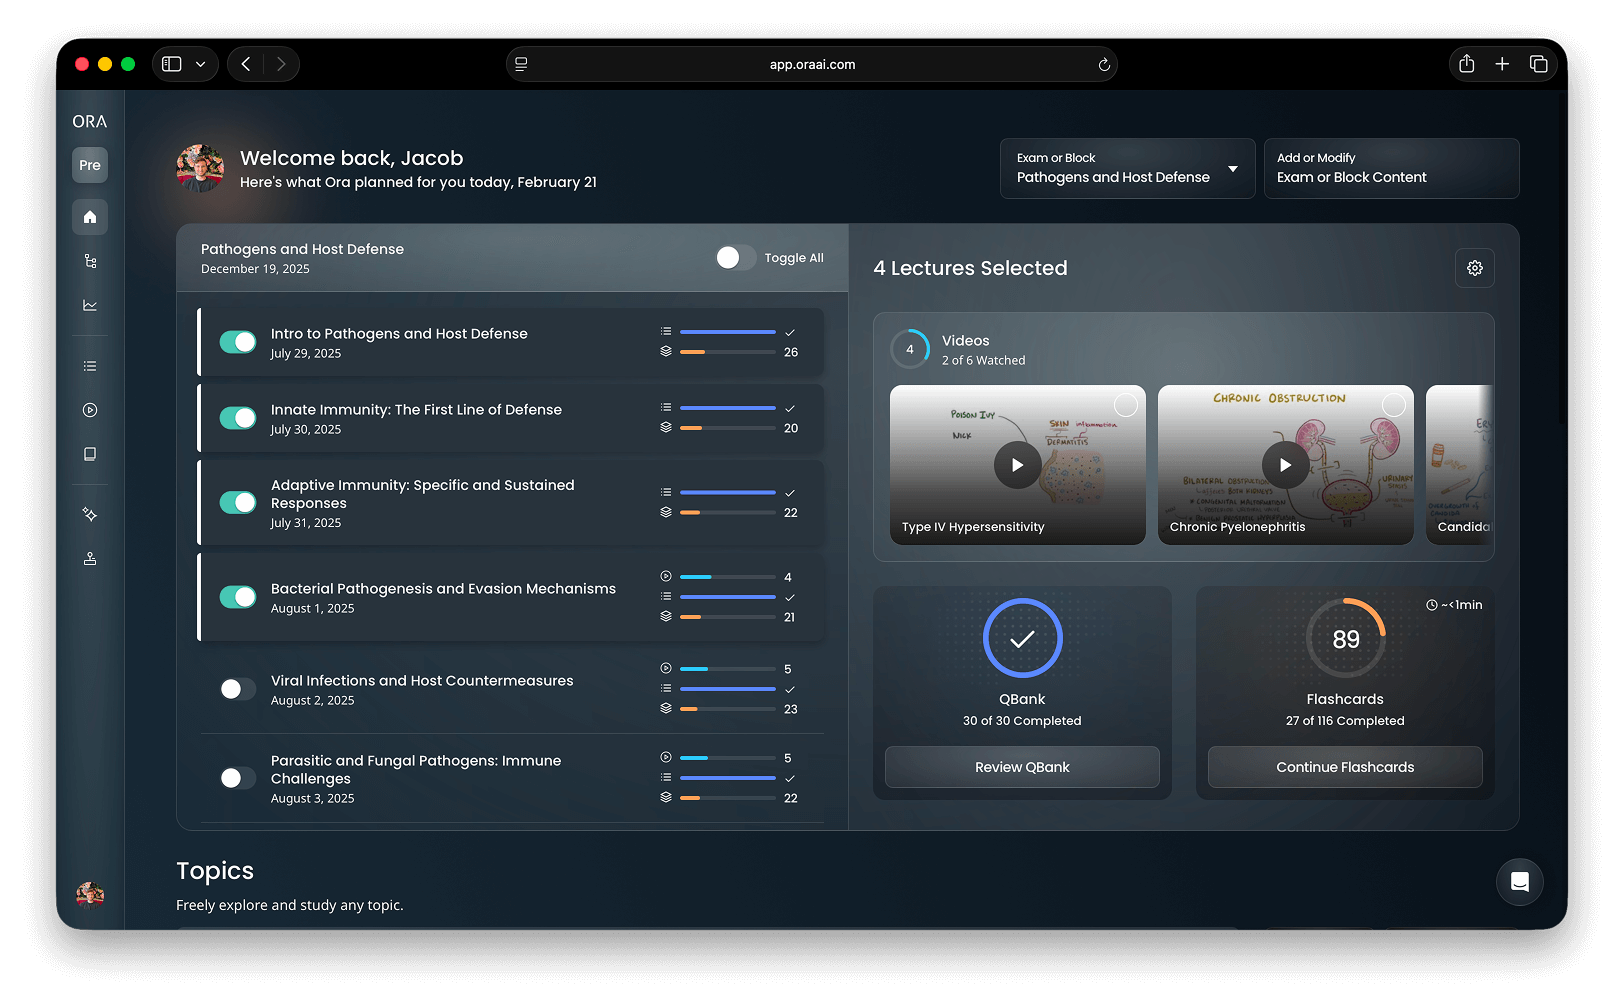Open Add or Modify Exam or Block Content
1624x1004 pixels.
(x=1391, y=168)
